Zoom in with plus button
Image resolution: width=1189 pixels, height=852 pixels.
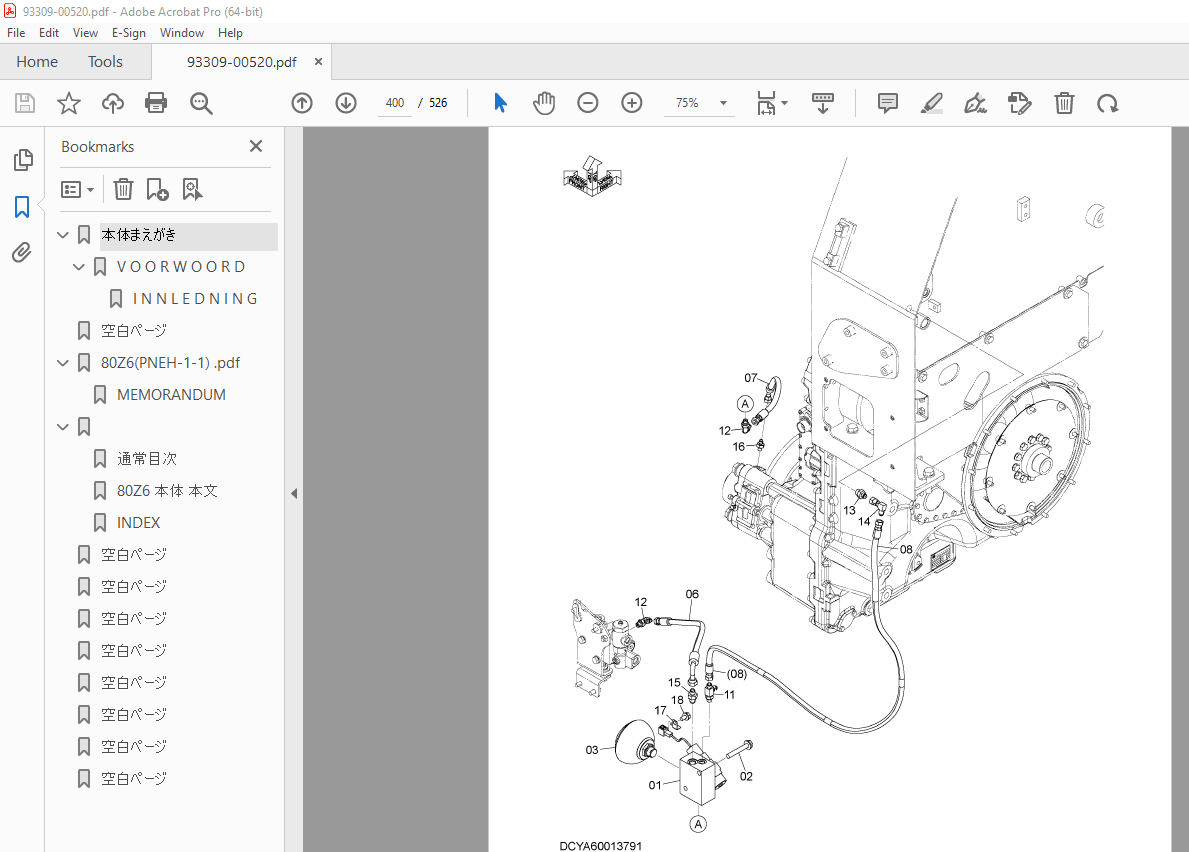click(632, 103)
